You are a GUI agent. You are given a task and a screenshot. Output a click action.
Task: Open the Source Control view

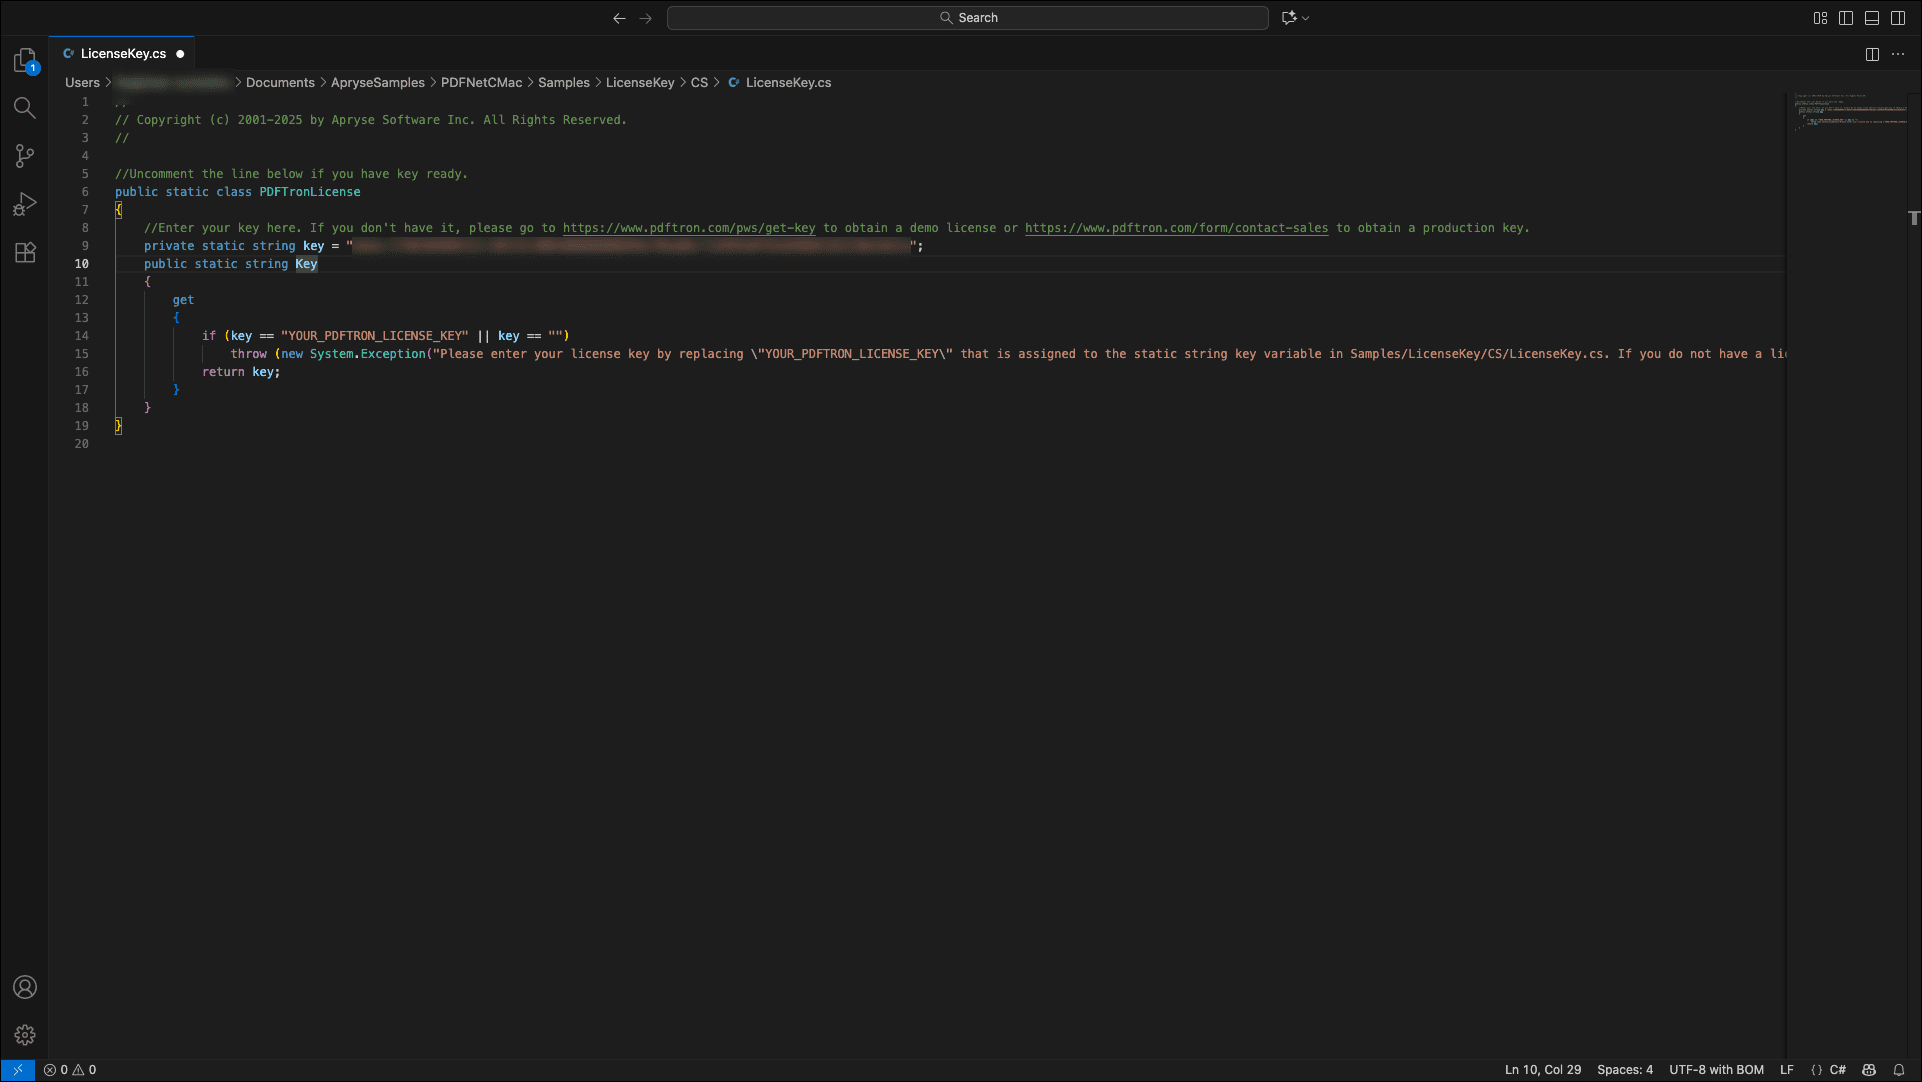(x=25, y=156)
